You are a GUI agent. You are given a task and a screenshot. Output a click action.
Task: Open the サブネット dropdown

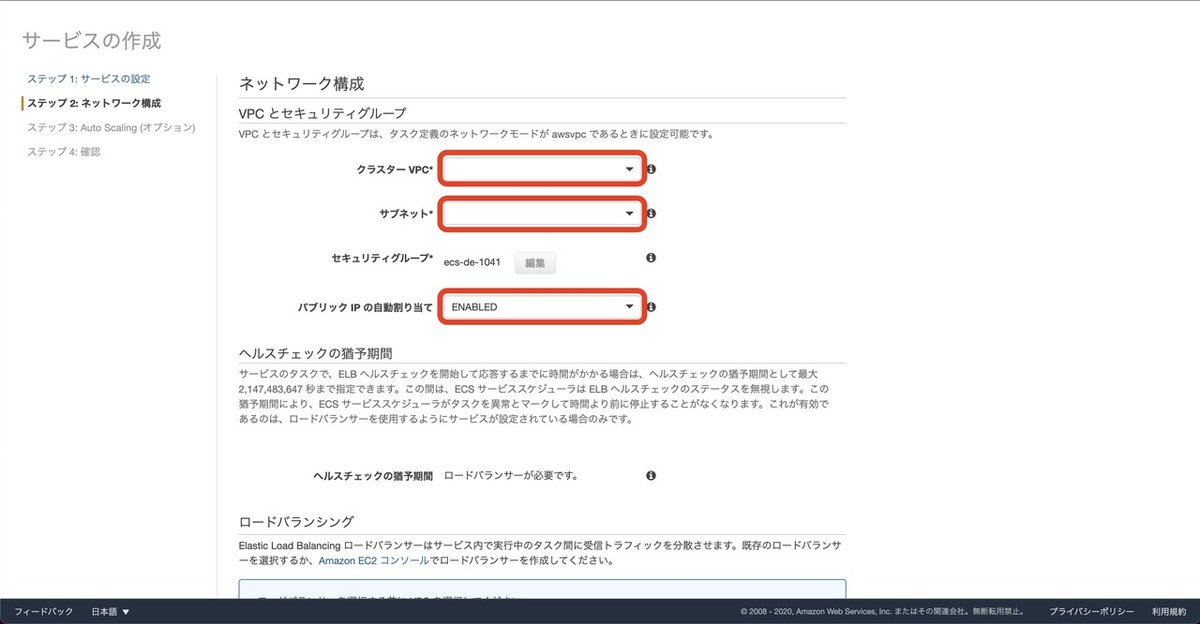coord(541,213)
